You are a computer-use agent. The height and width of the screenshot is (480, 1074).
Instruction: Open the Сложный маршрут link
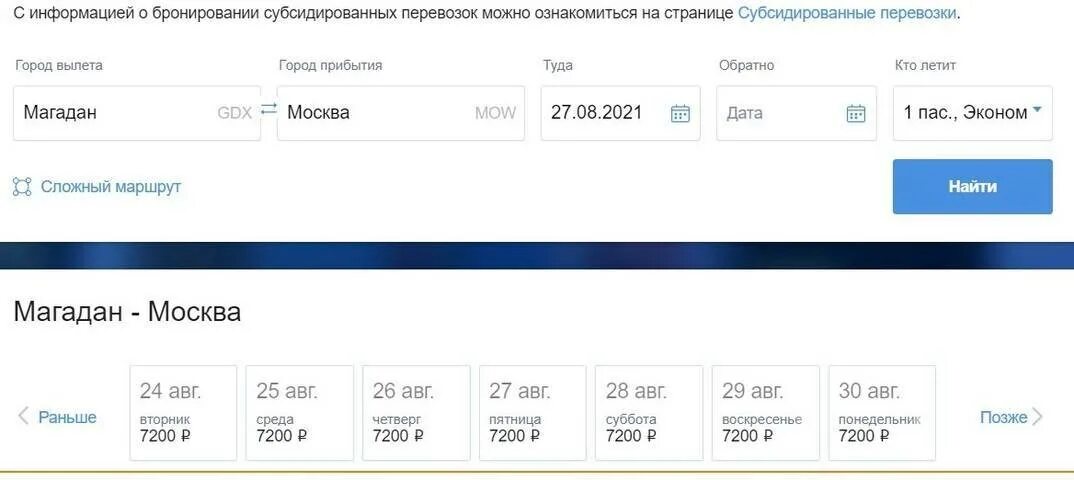[x=111, y=186]
